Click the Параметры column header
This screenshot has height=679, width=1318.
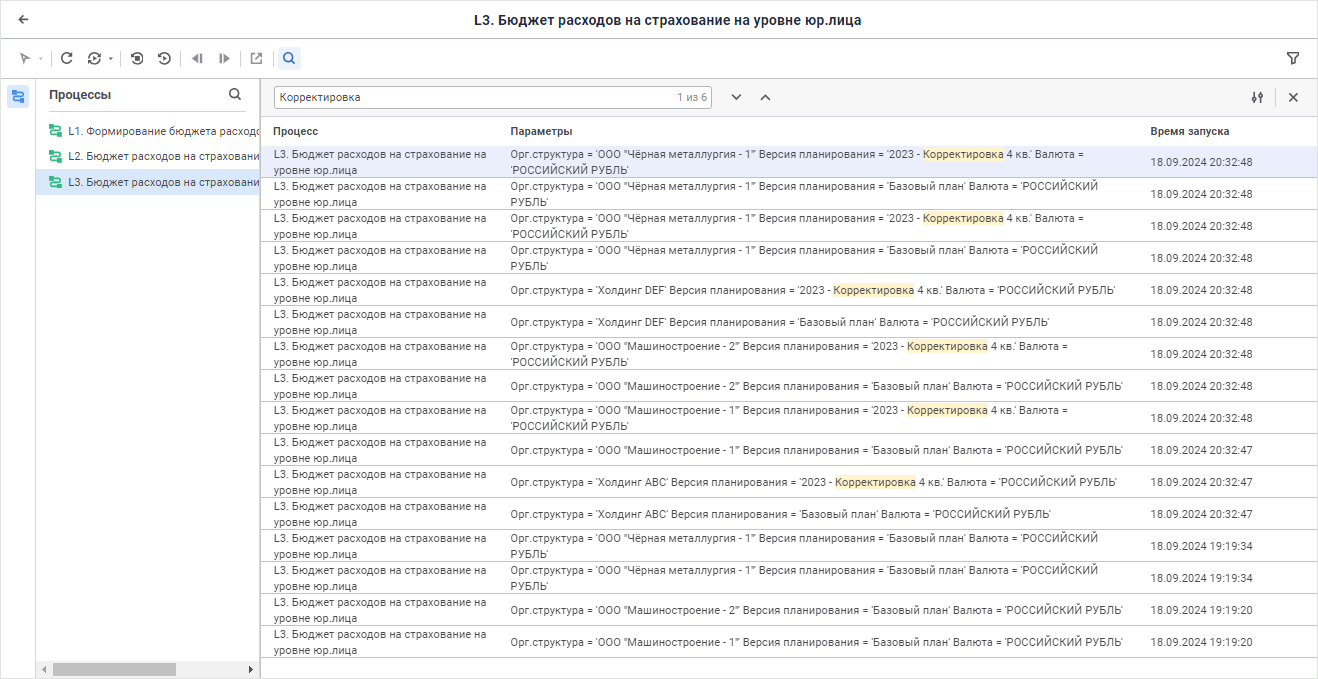pyautogui.click(x=541, y=132)
